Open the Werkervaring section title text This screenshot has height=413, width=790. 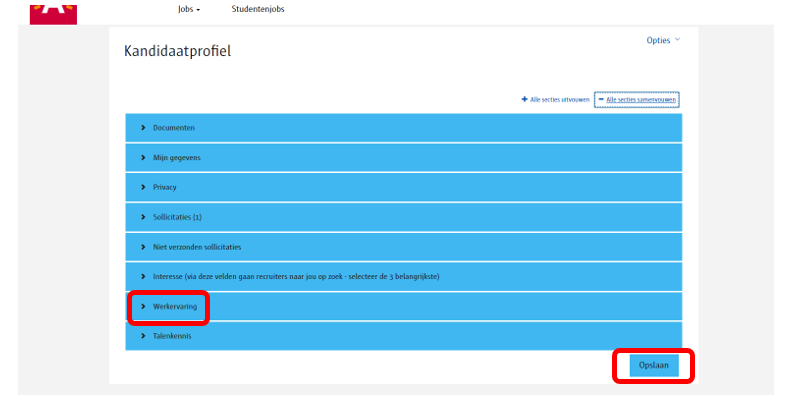[175, 306]
